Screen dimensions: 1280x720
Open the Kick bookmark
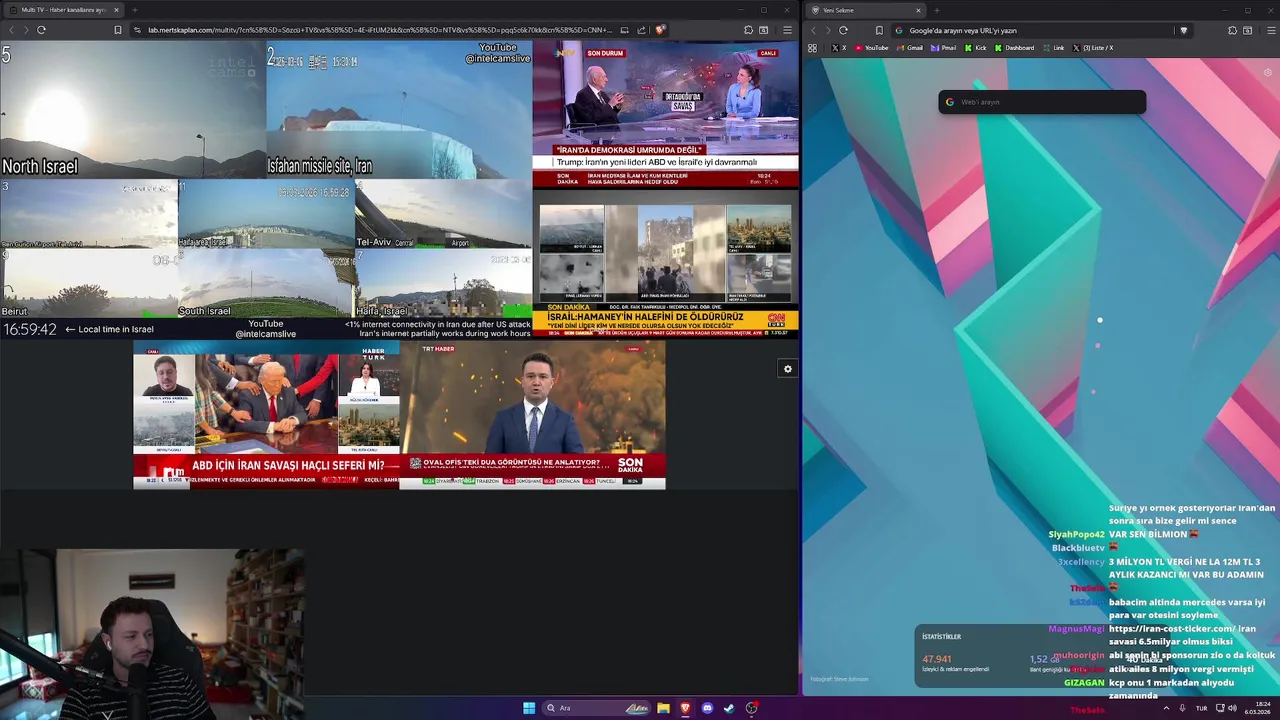coord(976,48)
